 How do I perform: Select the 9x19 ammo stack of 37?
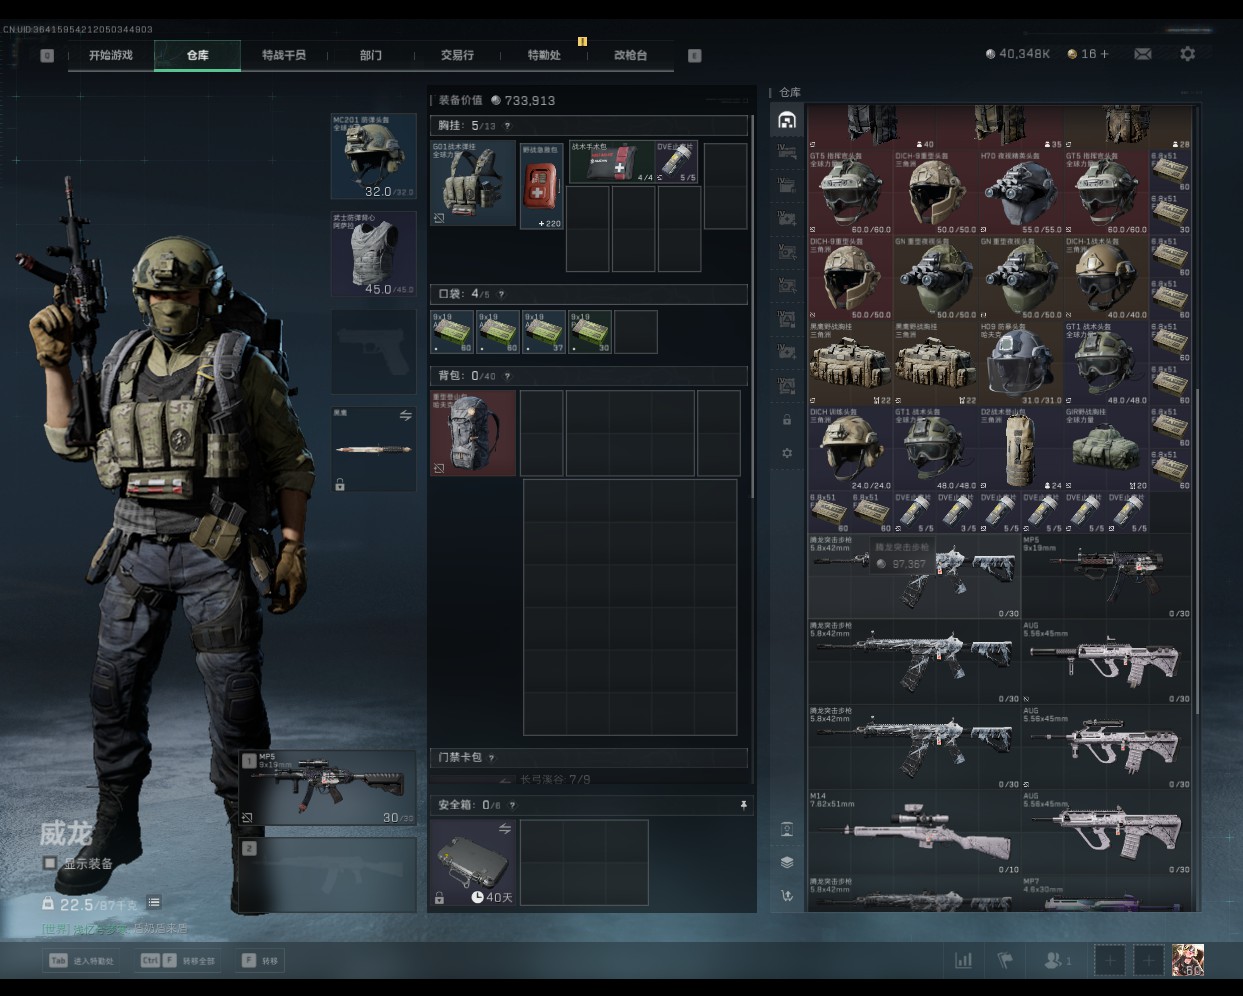(544, 332)
